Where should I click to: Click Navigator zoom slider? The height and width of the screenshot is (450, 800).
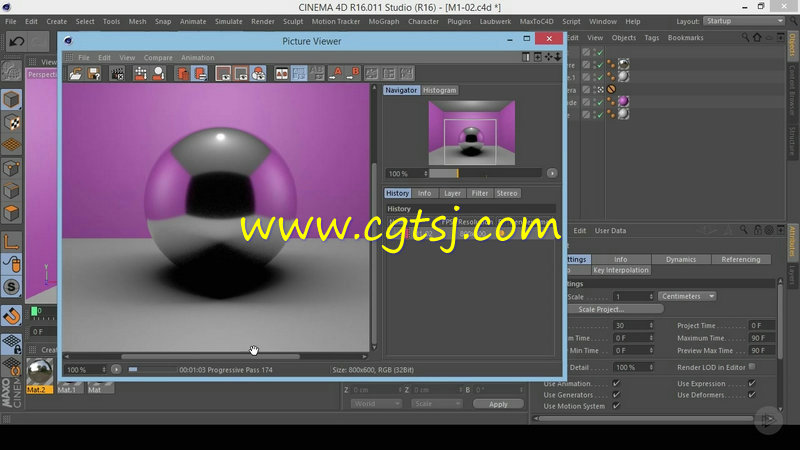pyautogui.click(x=485, y=173)
